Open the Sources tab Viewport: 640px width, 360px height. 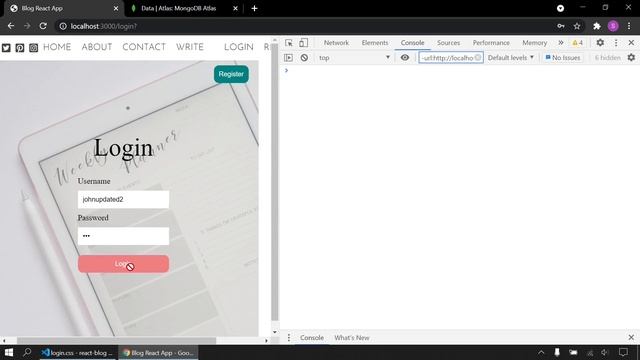tap(448, 42)
